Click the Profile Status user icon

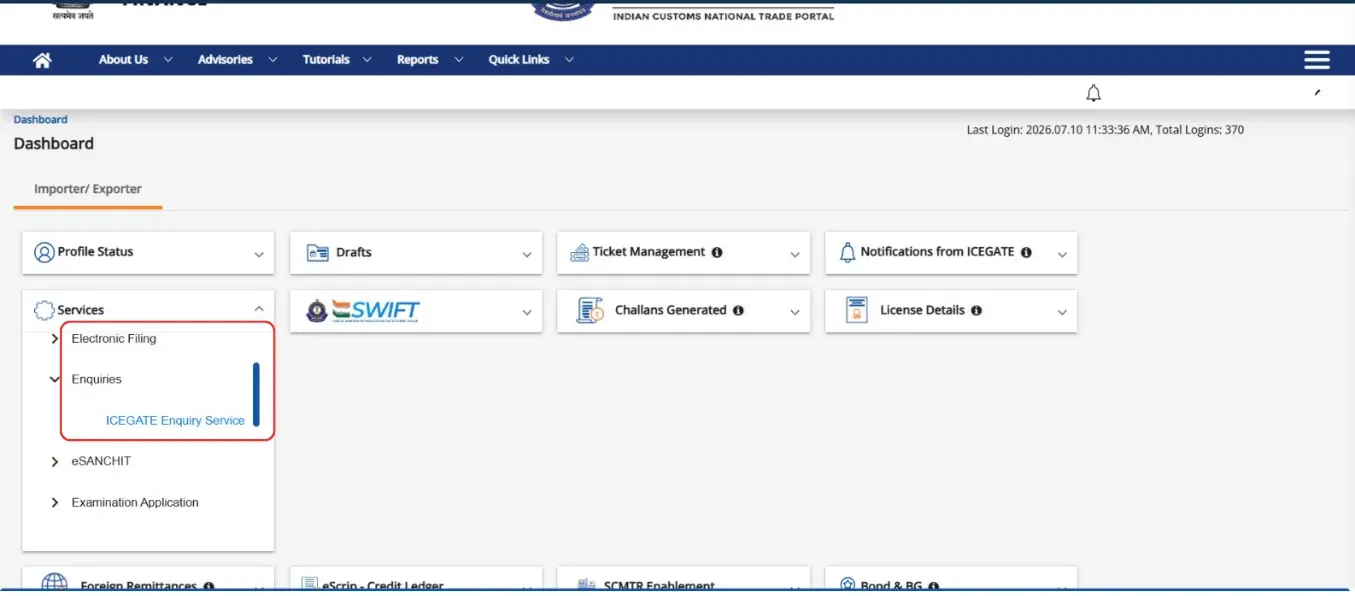coord(44,252)
